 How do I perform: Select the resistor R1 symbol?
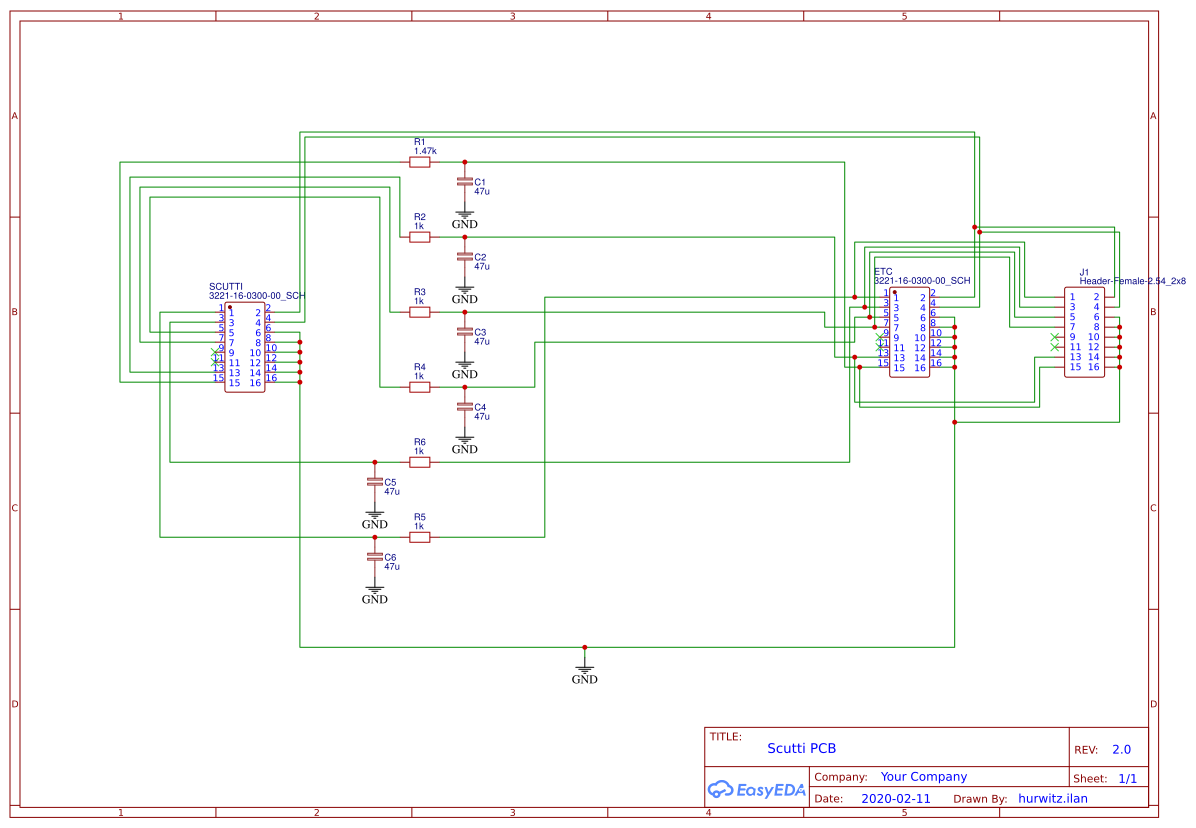[420, 160]
